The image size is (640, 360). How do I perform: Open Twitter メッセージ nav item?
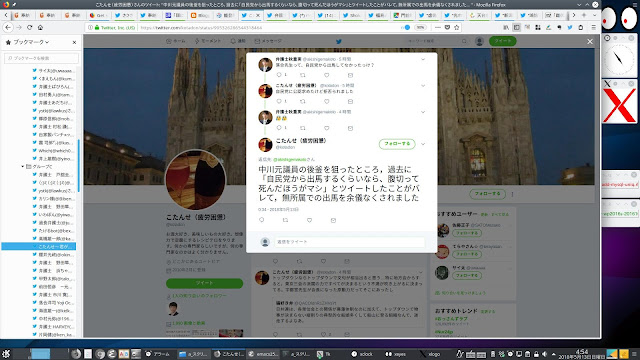point(268,41)
